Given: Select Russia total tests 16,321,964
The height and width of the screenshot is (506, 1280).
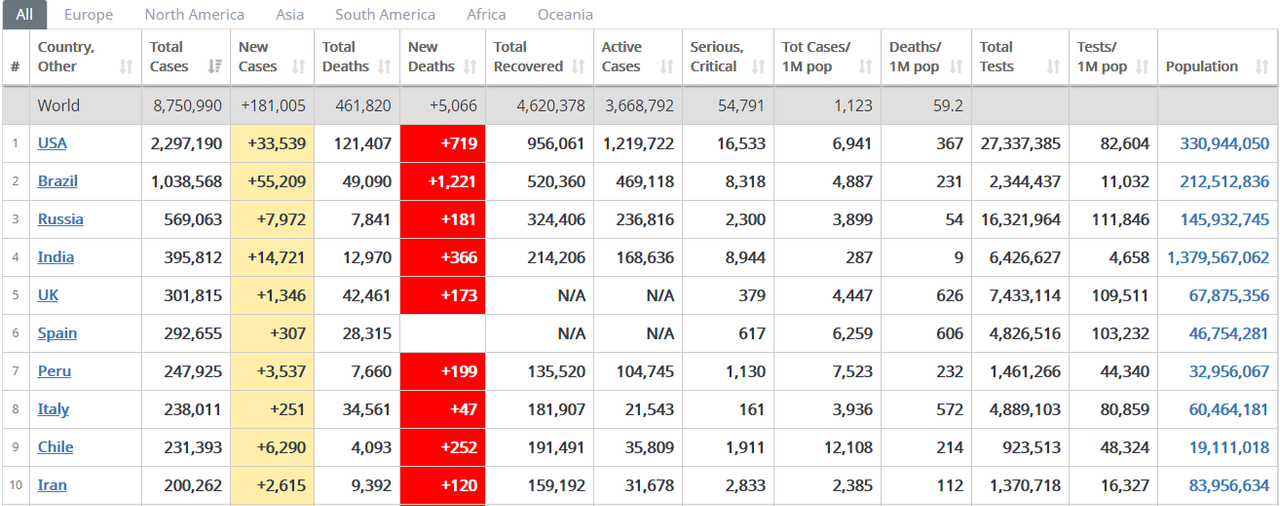Looking at the screenshot, I should point(1020,219).
